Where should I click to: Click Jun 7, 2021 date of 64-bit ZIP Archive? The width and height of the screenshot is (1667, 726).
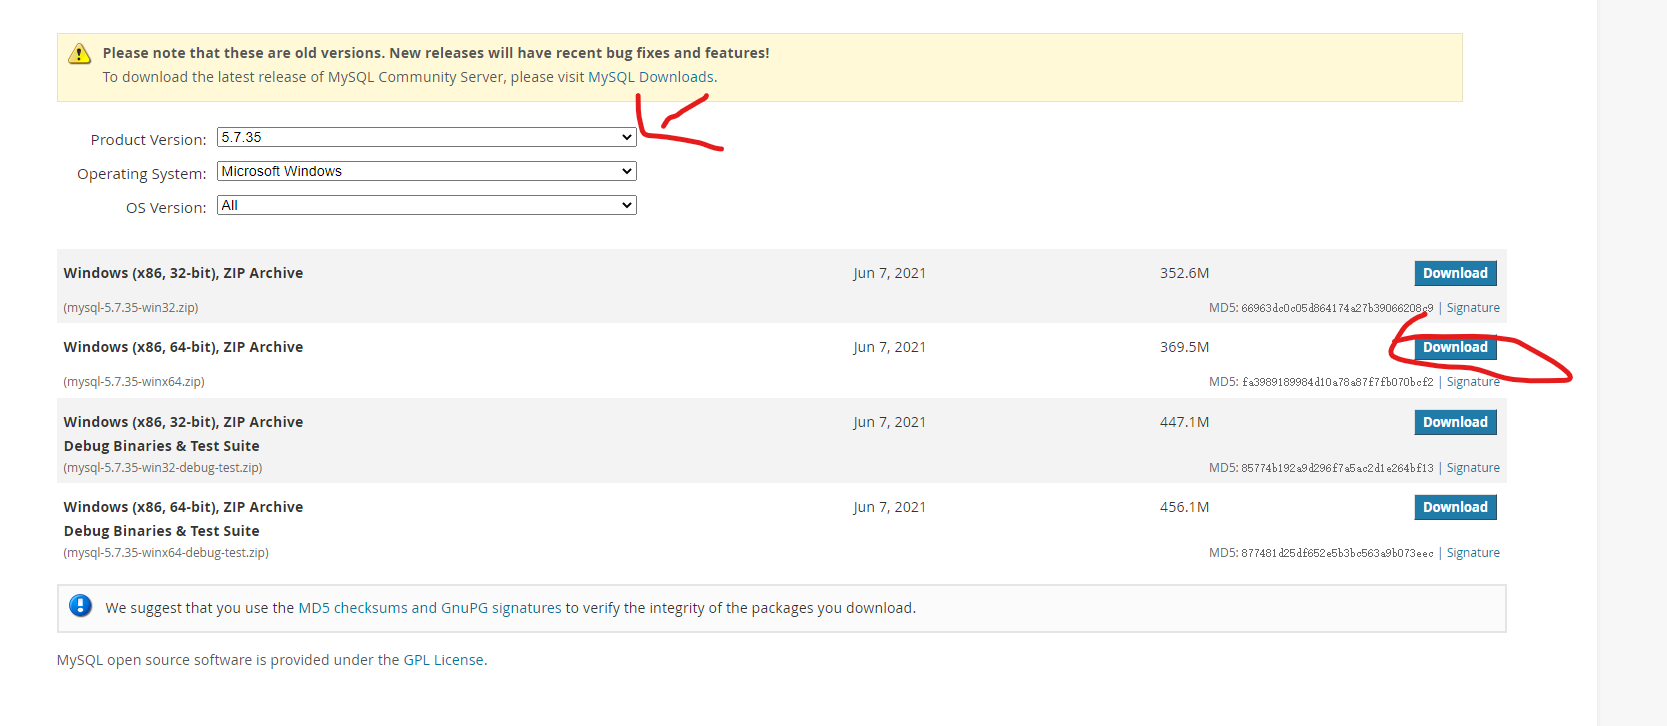pyautogui.click(x=889, y=347)
